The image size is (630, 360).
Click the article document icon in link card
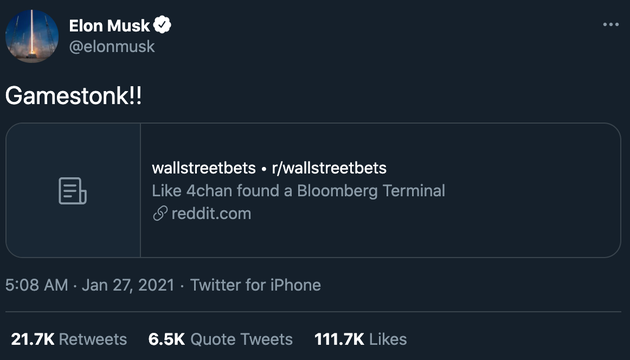click(73, 191)
